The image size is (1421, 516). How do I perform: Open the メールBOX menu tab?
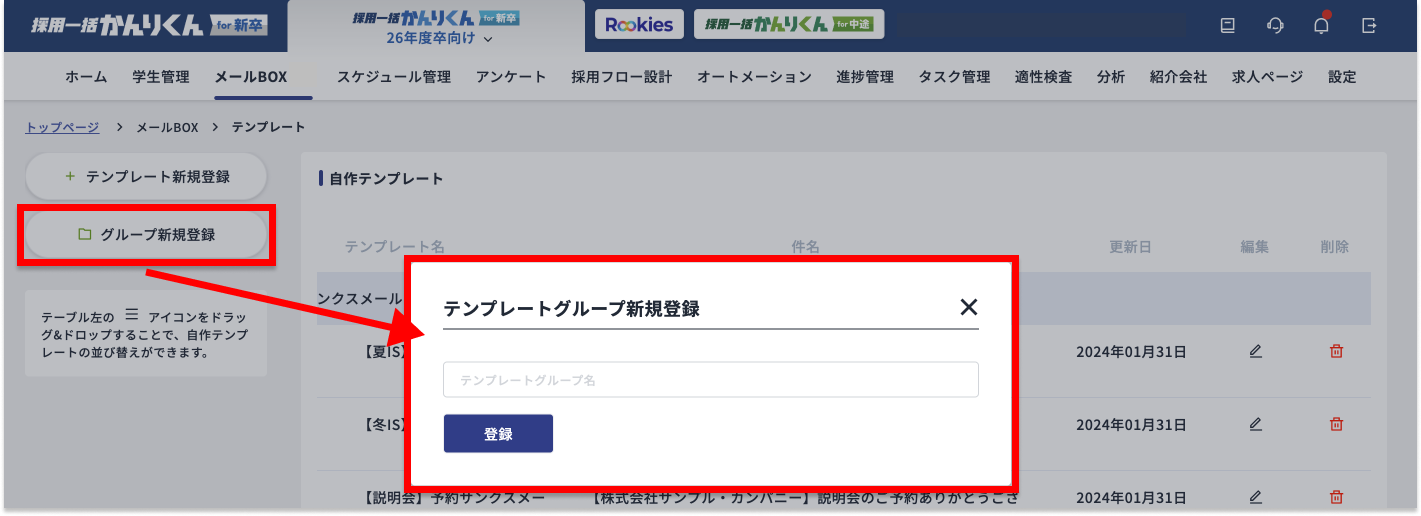250,77
